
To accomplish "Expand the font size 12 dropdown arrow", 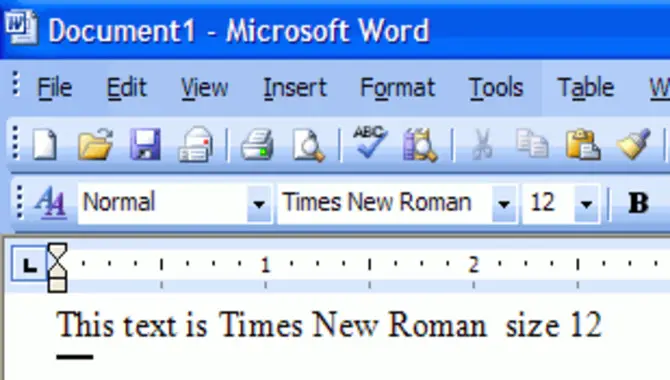I will coord(586,203).
